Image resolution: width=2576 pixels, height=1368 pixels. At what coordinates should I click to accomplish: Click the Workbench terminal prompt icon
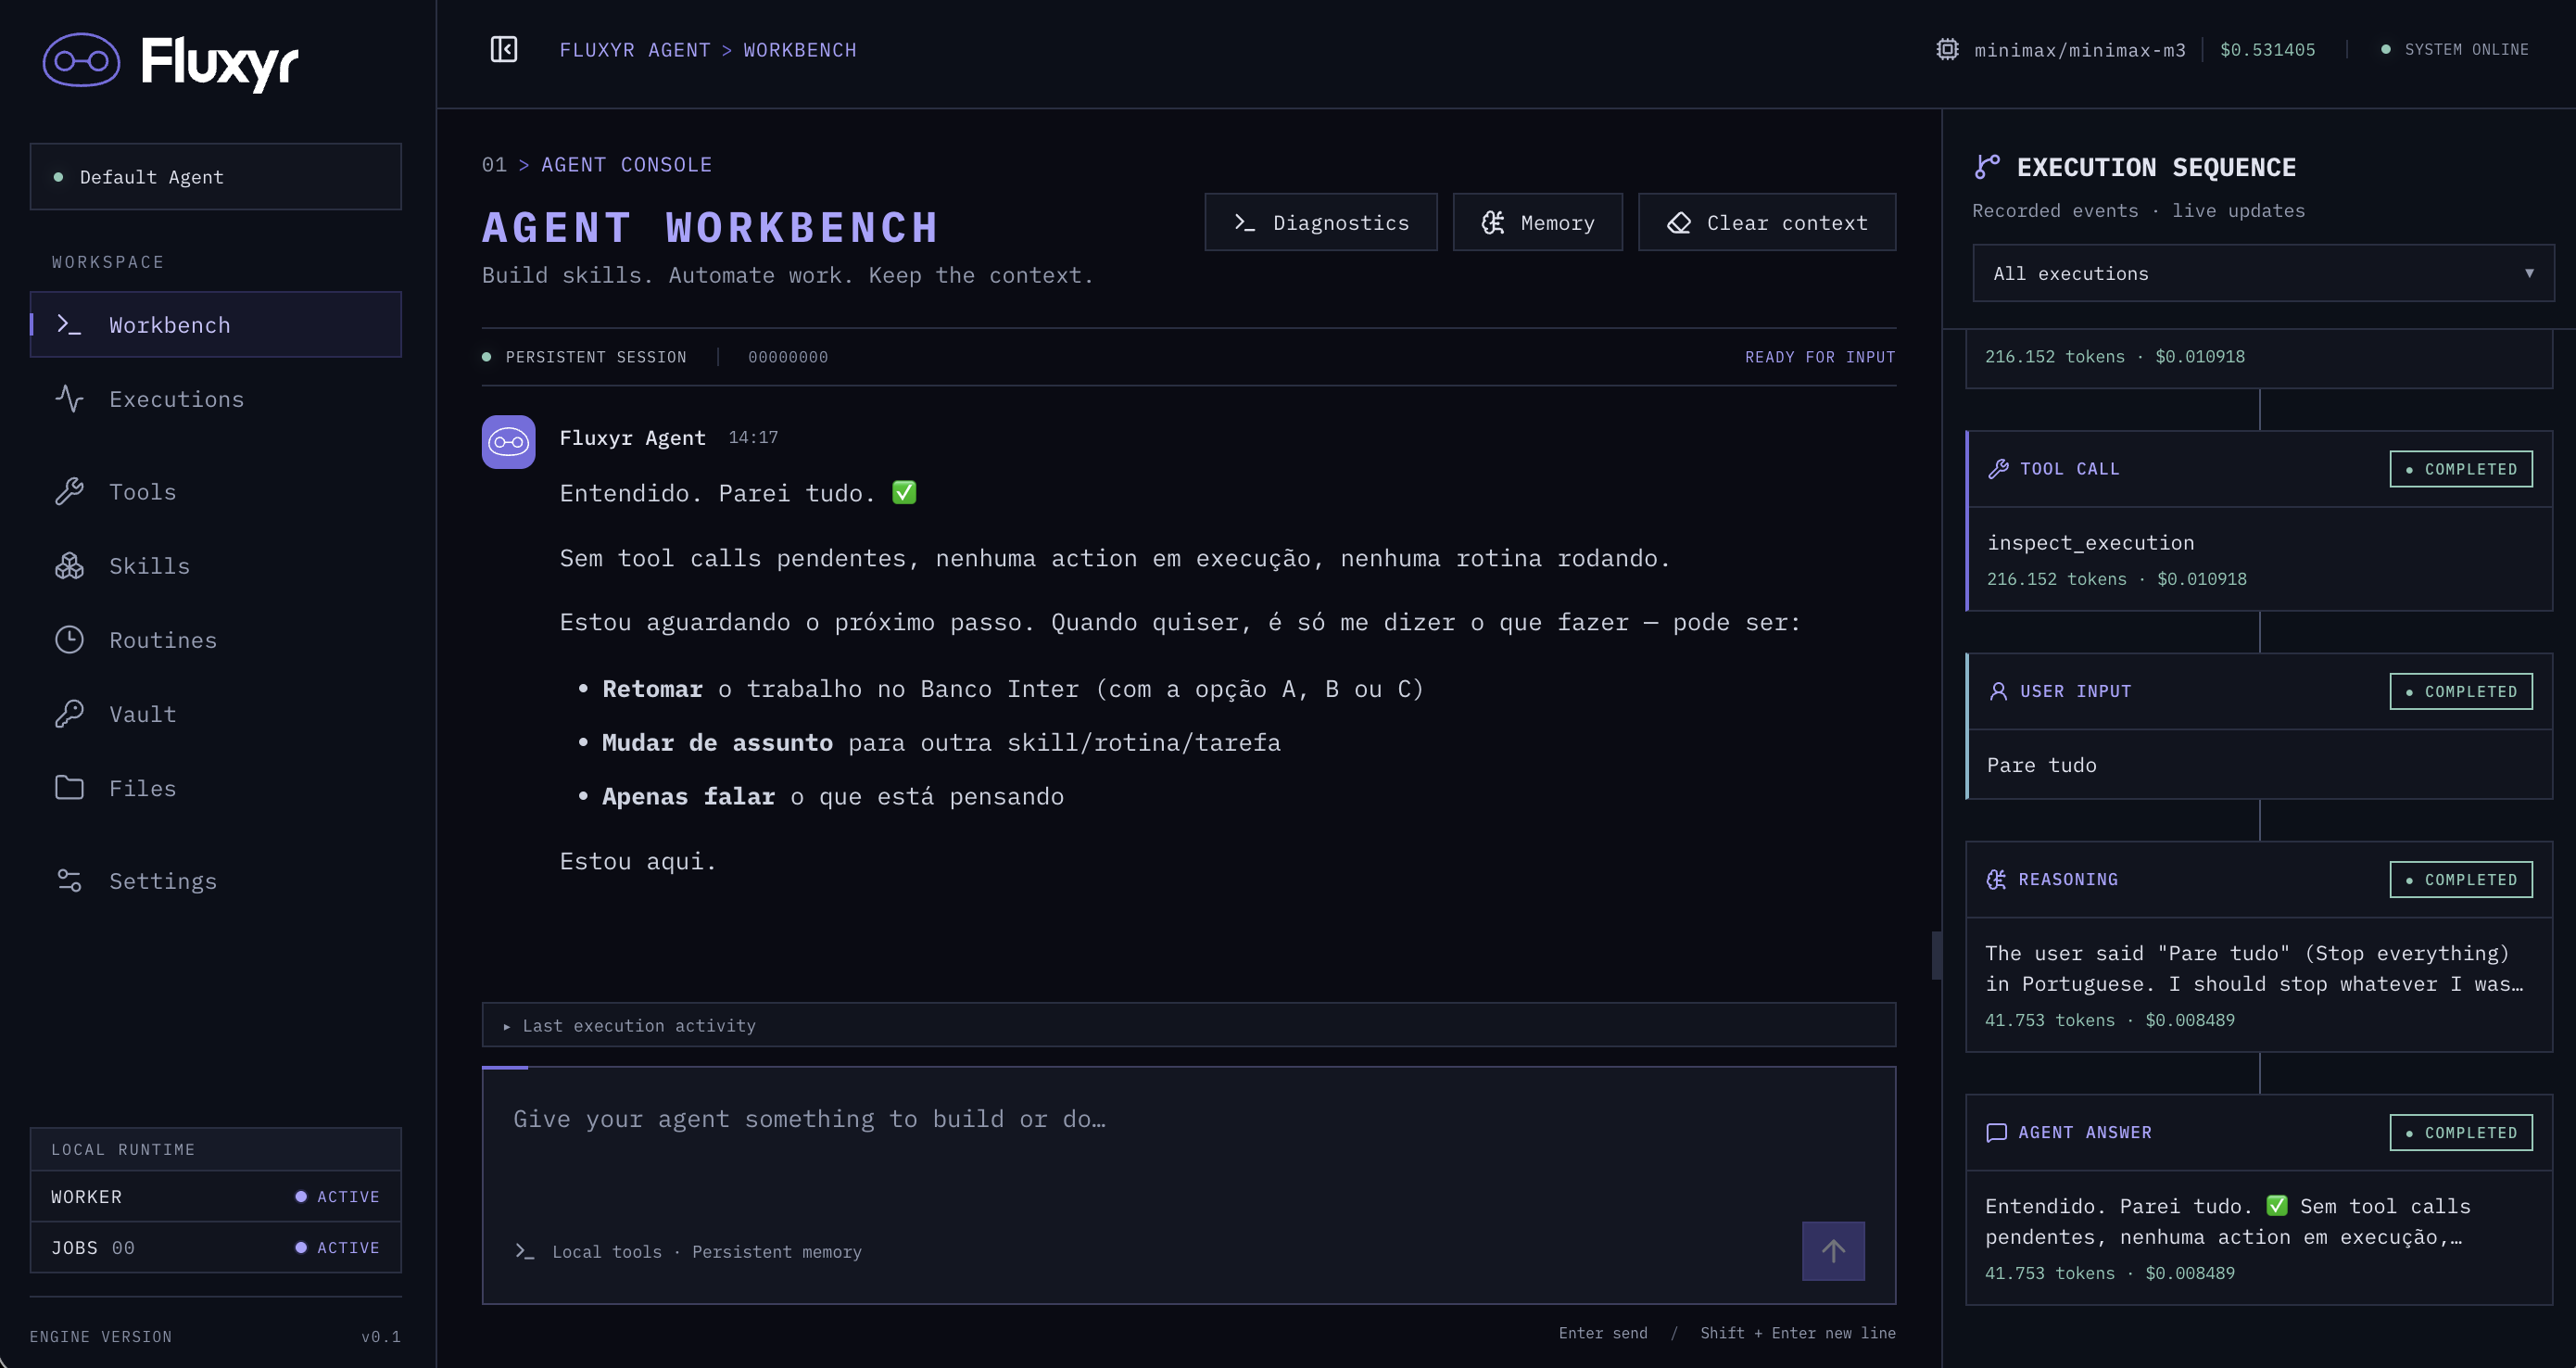pyautogui.click(x=69, y=324)
